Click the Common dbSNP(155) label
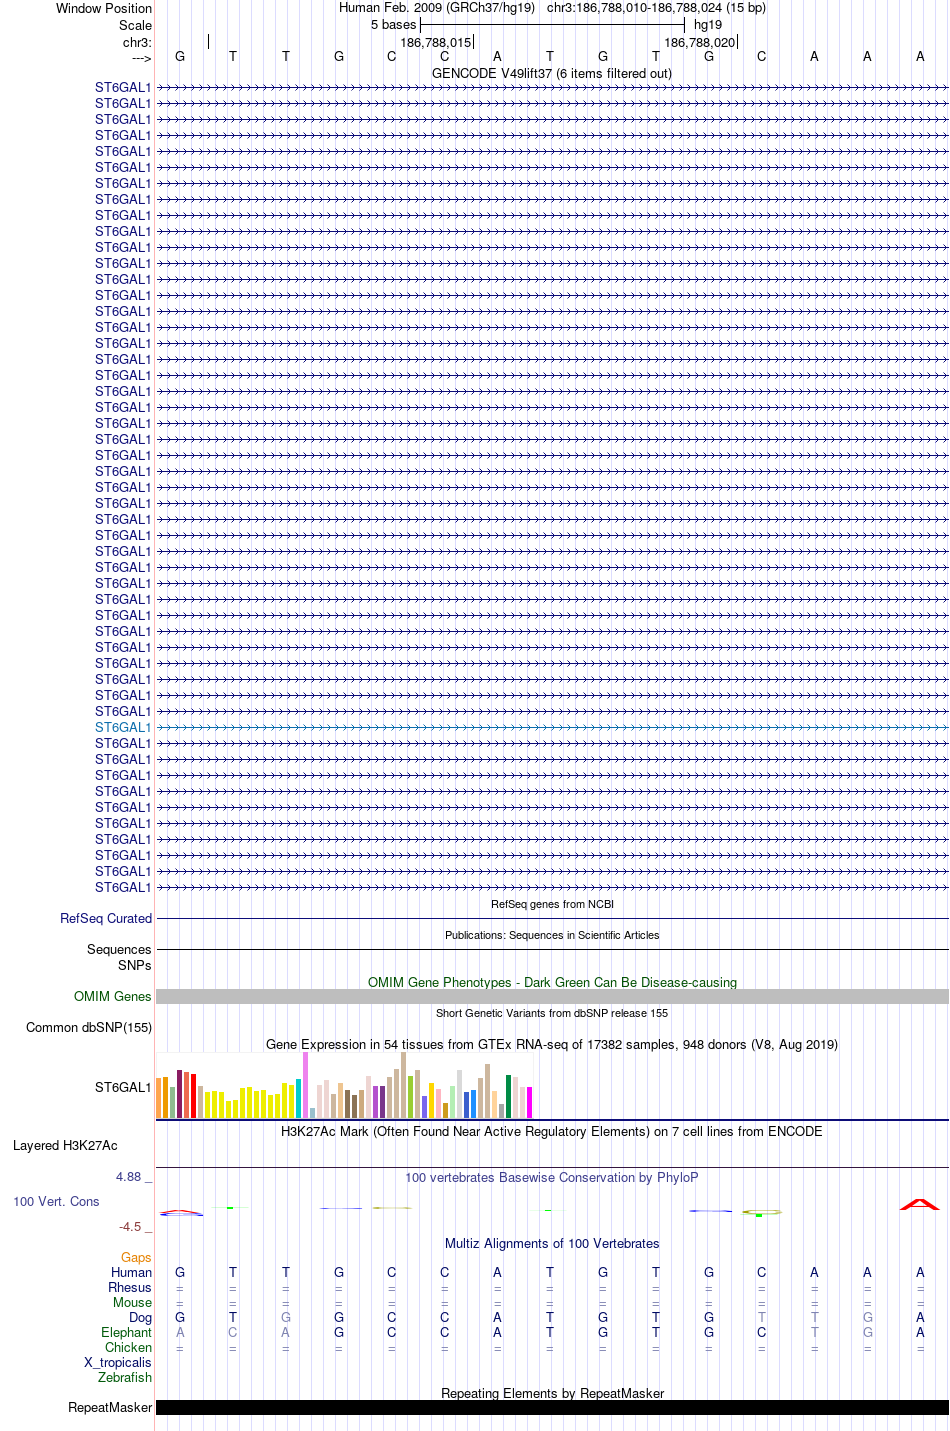Screen dimensions: 950x1431 [89, 1027]
